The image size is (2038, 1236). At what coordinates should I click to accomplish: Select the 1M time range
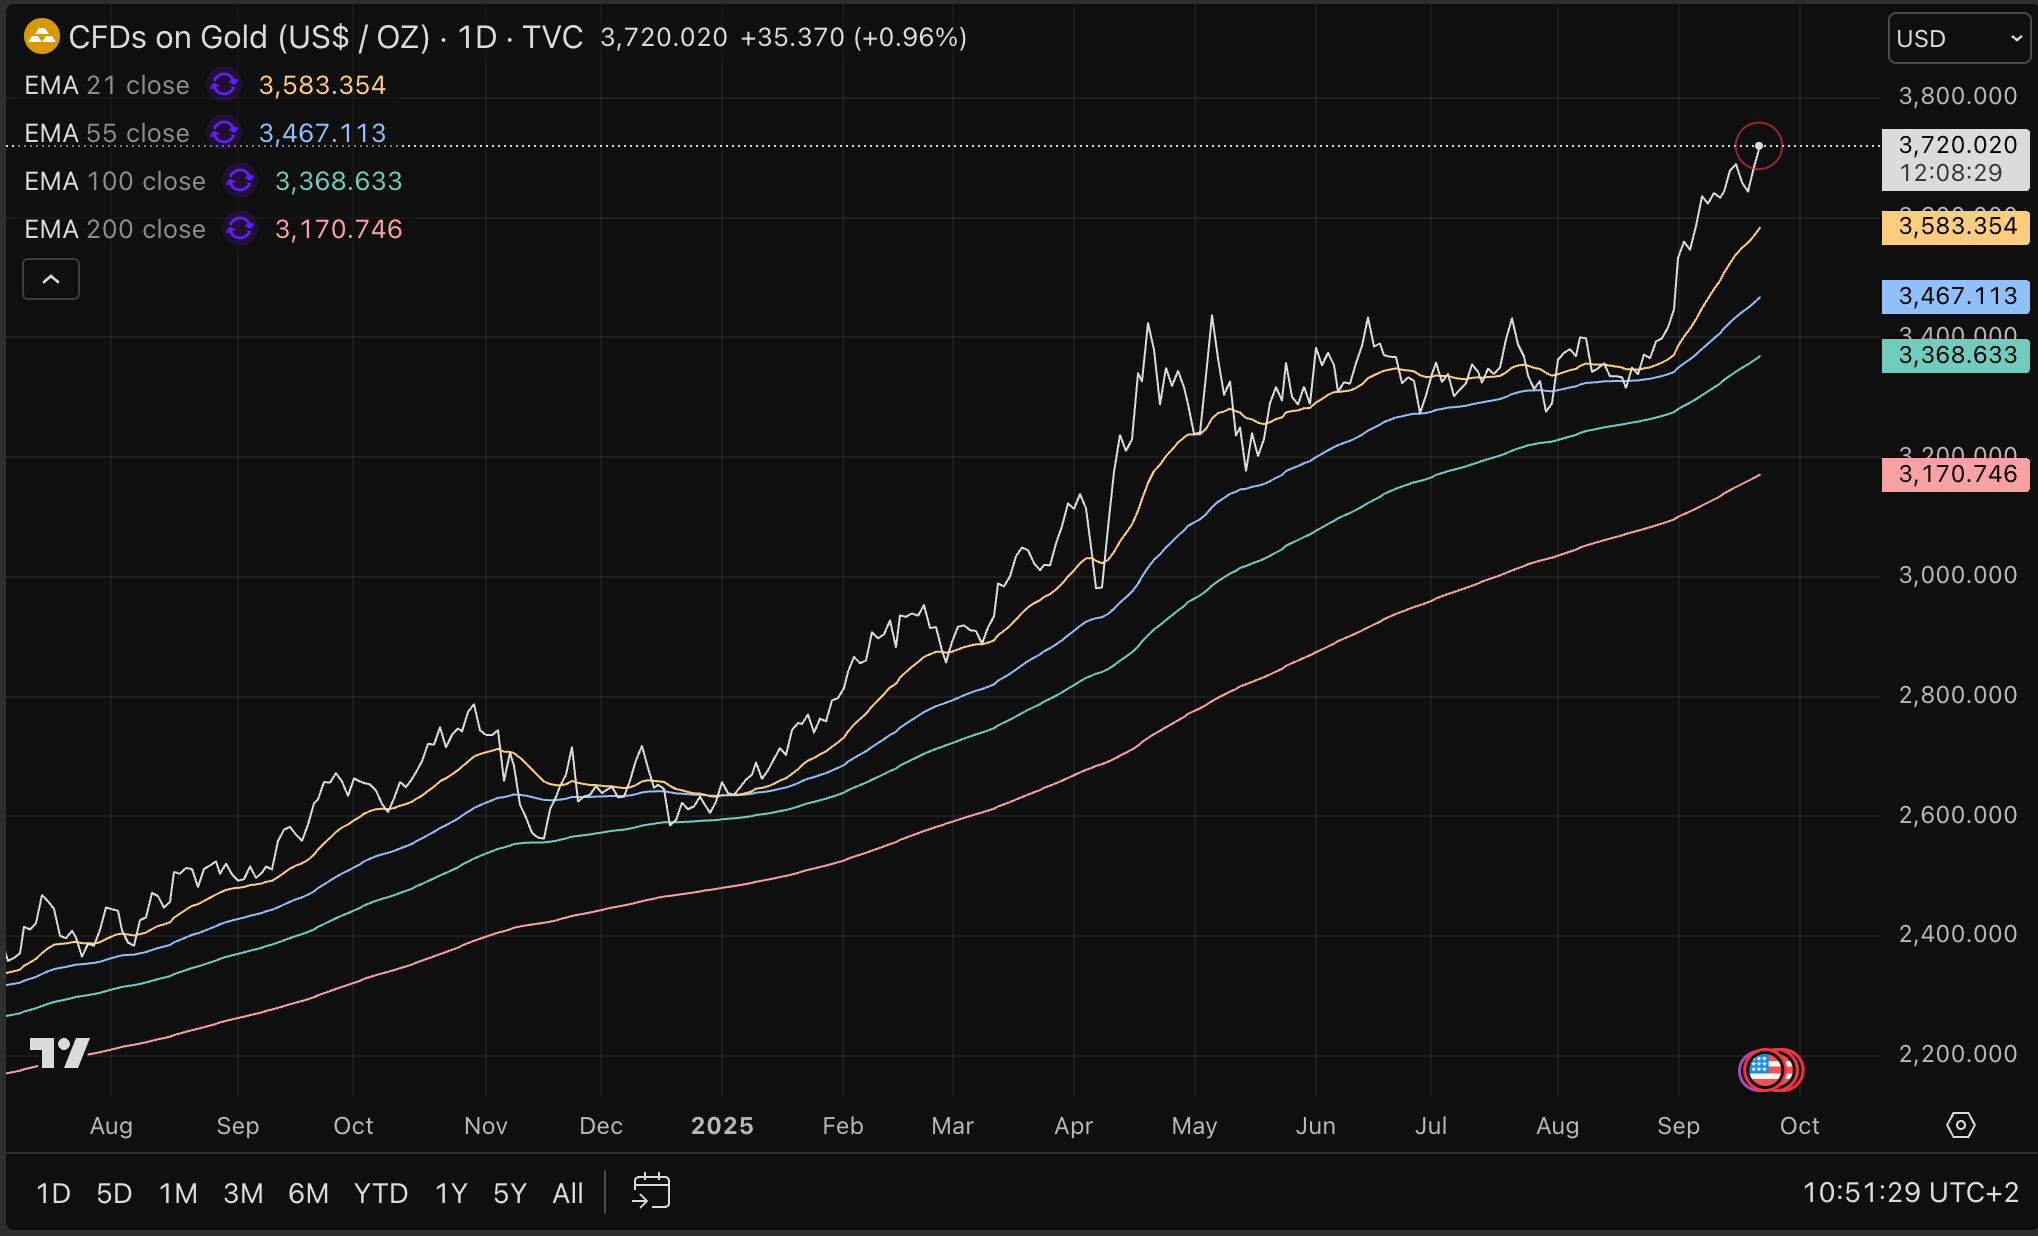coord(178,1193)
